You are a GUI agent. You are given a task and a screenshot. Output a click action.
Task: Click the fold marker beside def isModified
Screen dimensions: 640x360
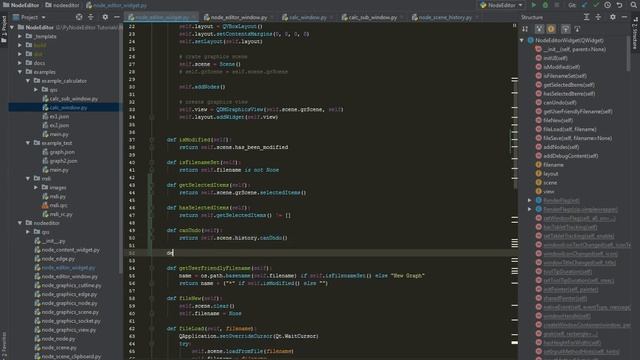[151, 140]
